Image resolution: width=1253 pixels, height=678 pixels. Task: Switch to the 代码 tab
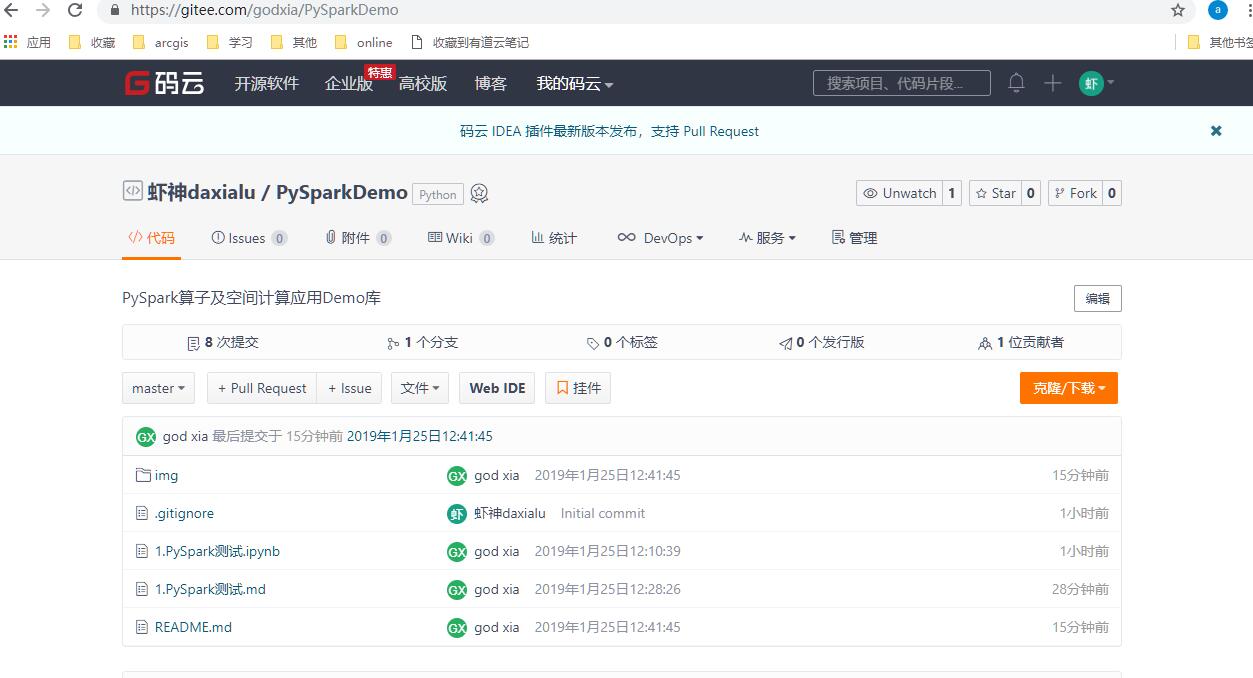point(151,238)
